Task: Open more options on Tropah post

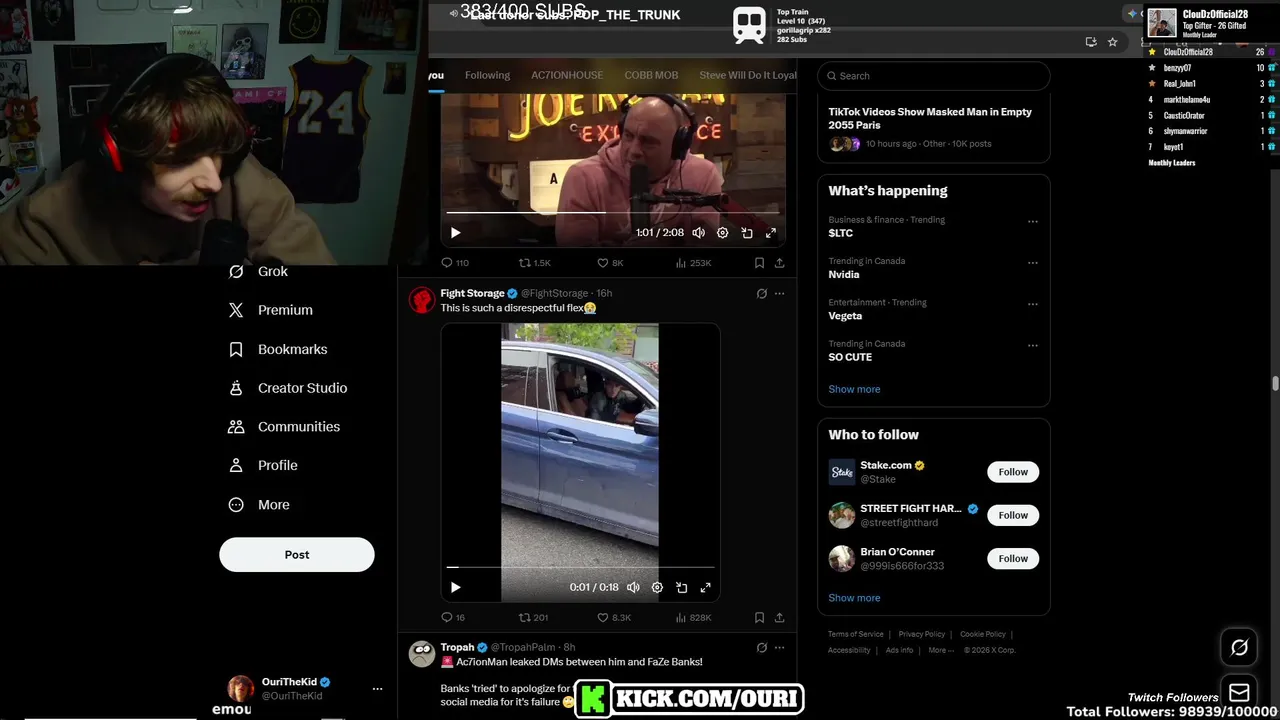Action: coord(779,648)
